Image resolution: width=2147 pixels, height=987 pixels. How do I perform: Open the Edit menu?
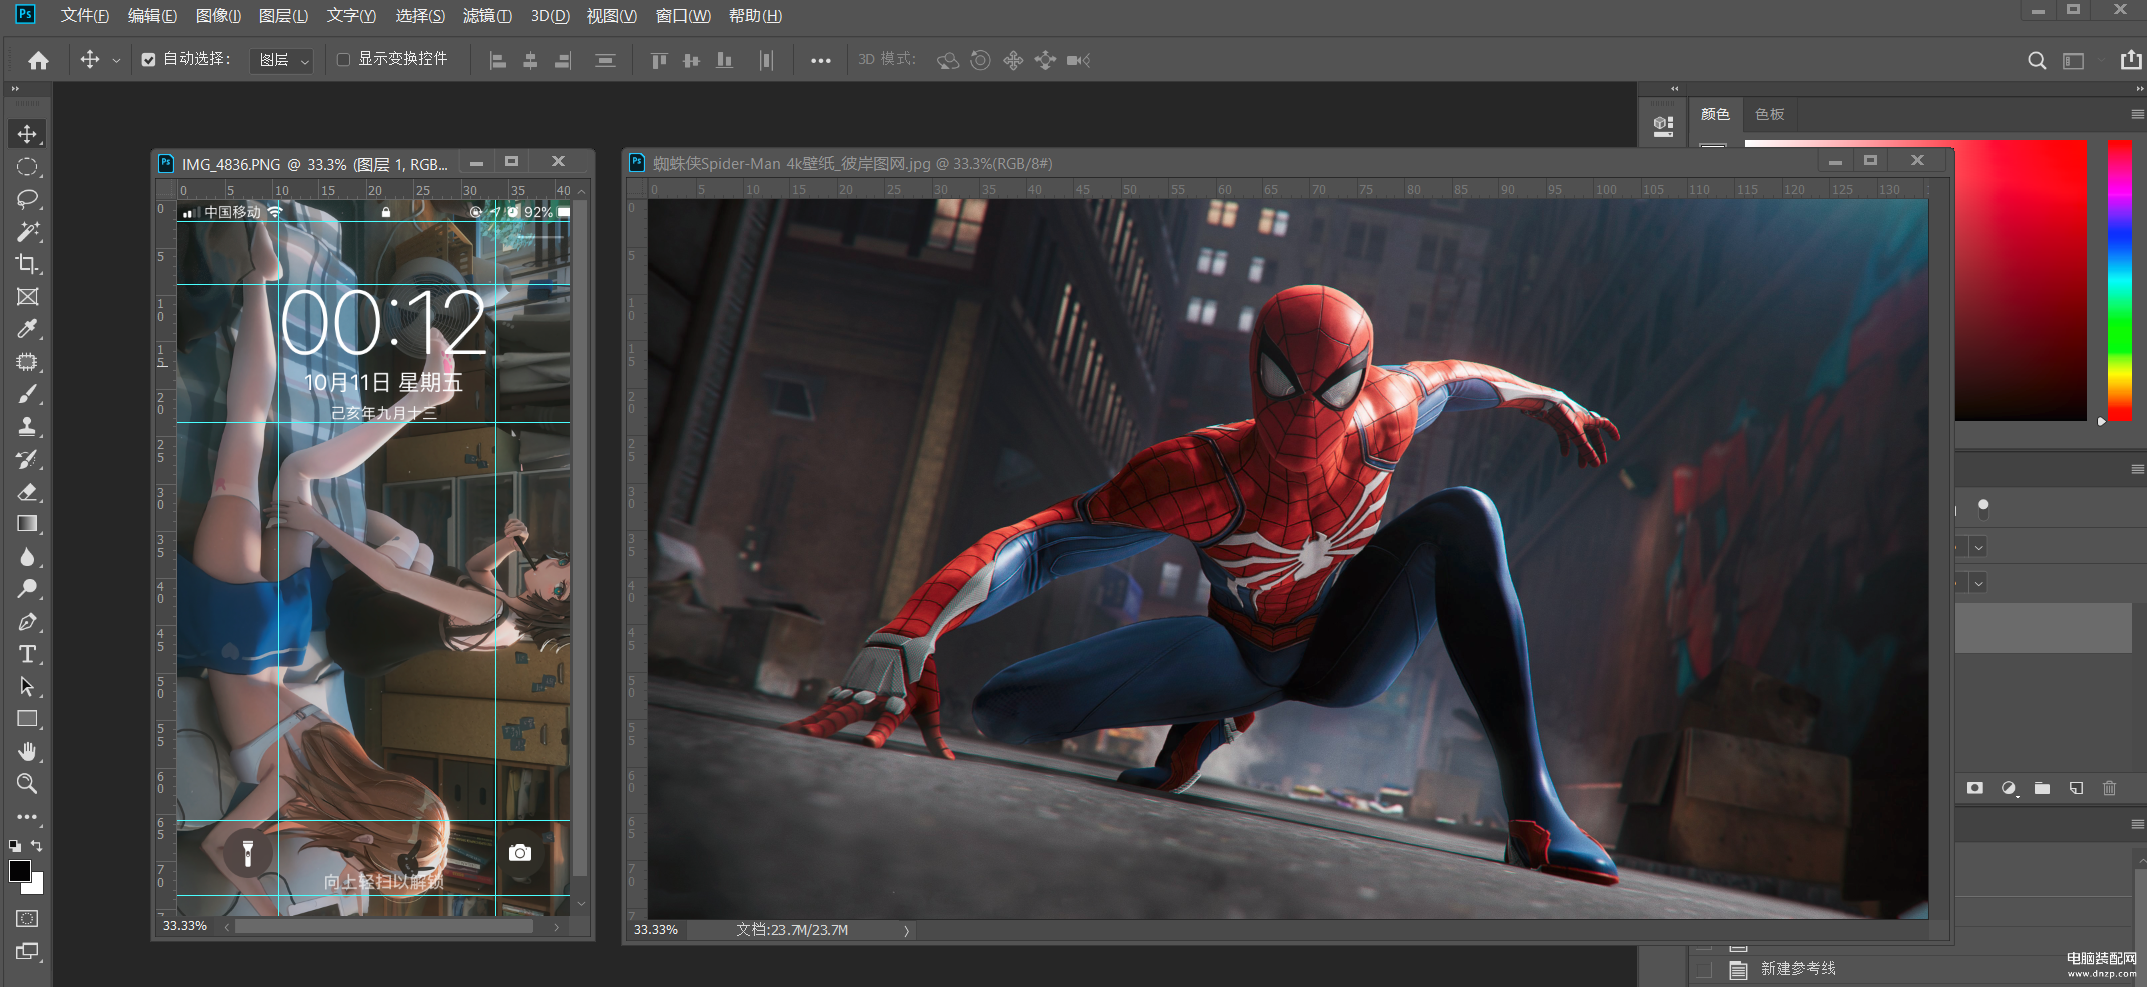[152, 16]
